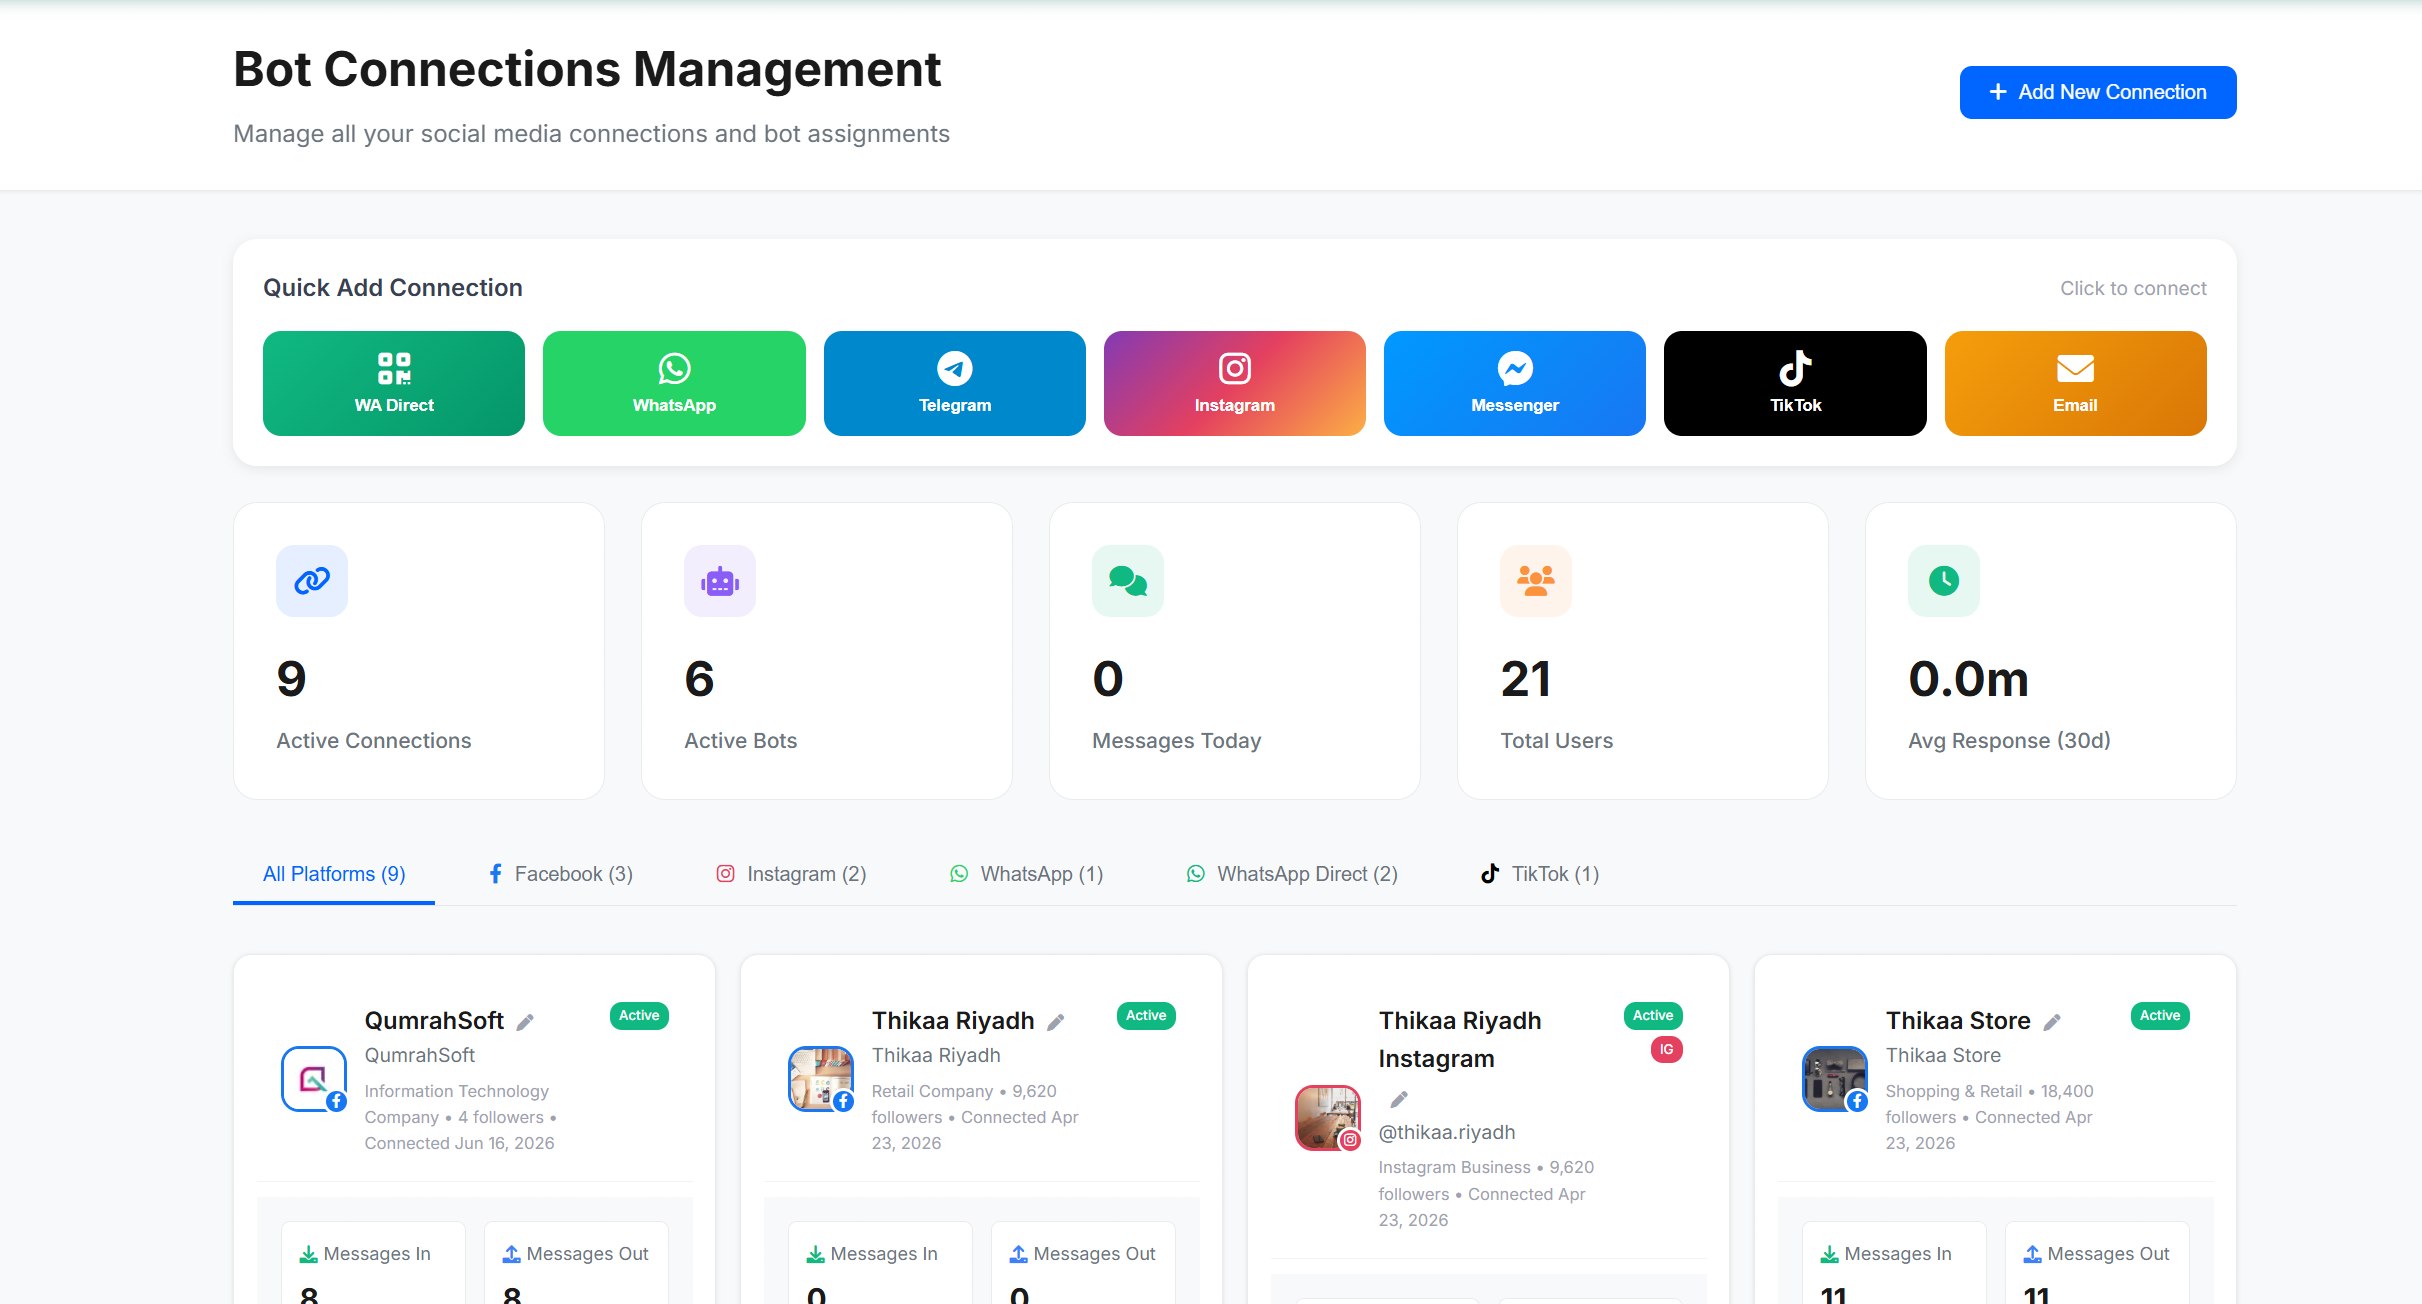Image resolution: width=2422 pixels, height=1304 pixels.
Task: Switch to TikTok (1) tab
Action: click(x=1540, y=874)
